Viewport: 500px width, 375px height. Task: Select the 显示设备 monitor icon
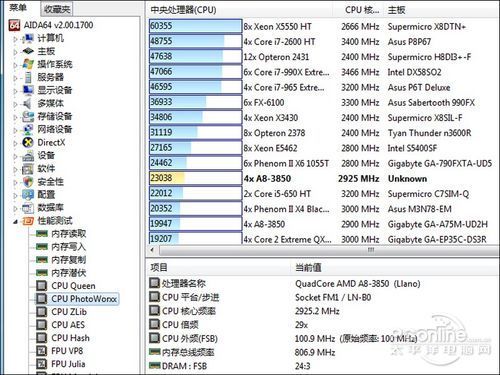point(28,90)
